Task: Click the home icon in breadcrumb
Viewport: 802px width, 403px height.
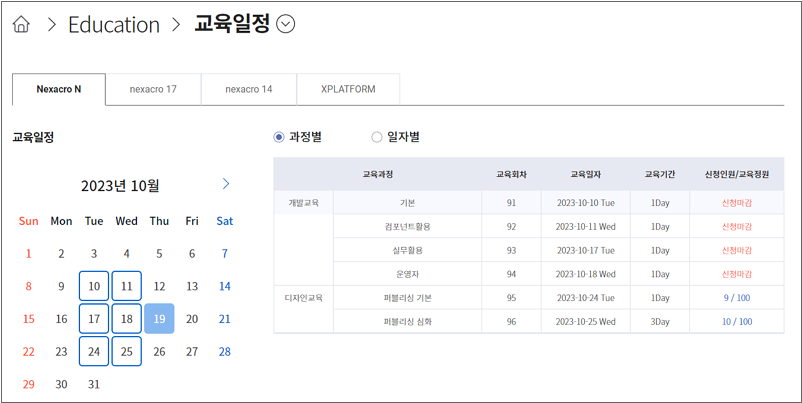Action: click(21, 25)
